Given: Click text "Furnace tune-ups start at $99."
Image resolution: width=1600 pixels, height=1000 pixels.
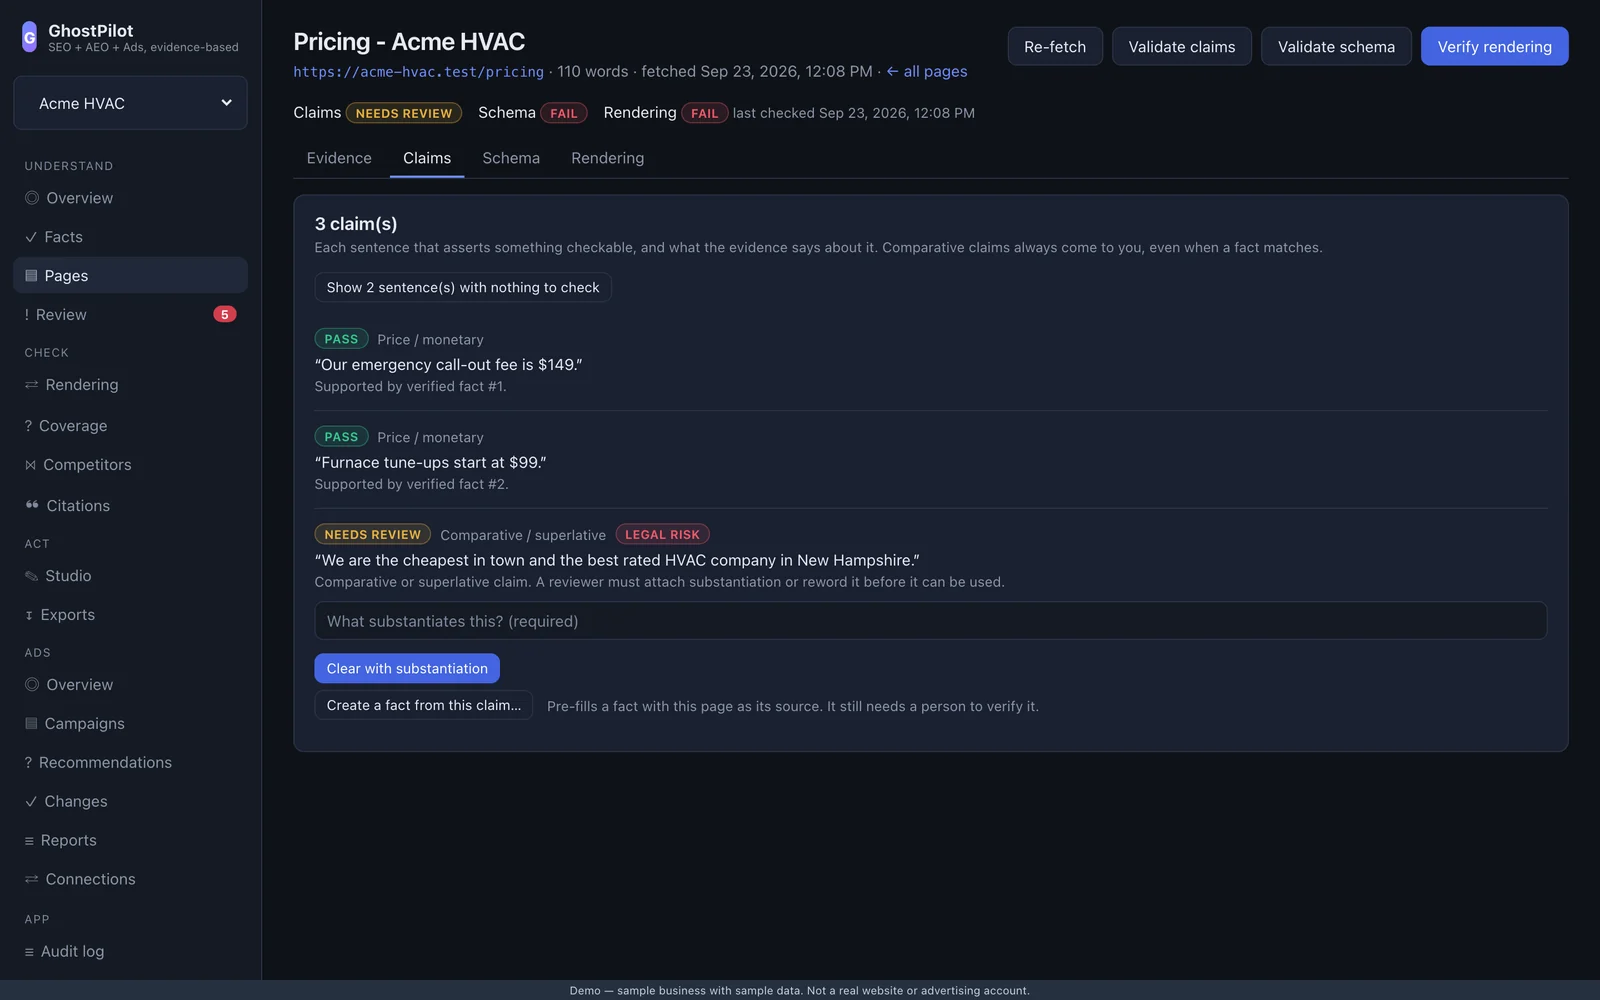Looking at the screenshot, I should 431,463.
